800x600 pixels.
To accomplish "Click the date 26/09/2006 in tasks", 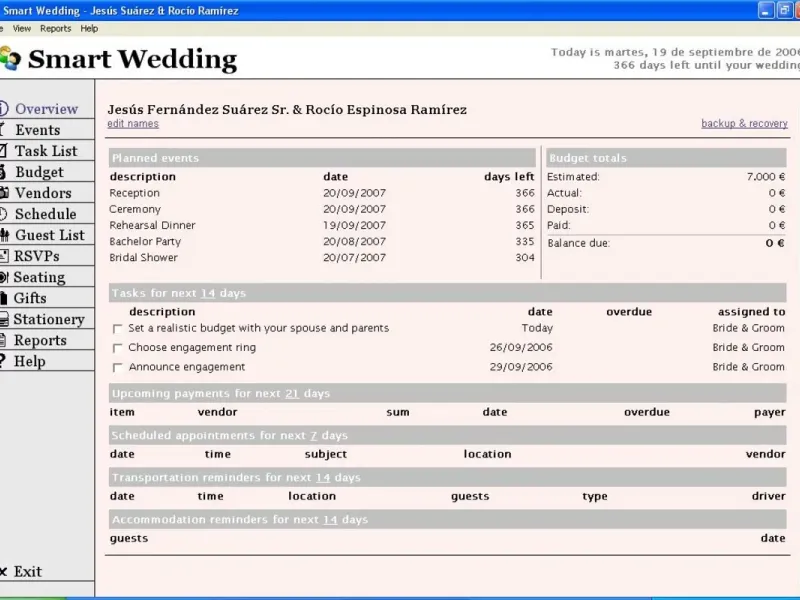I will pyautogui.click(x=521, y=347).
